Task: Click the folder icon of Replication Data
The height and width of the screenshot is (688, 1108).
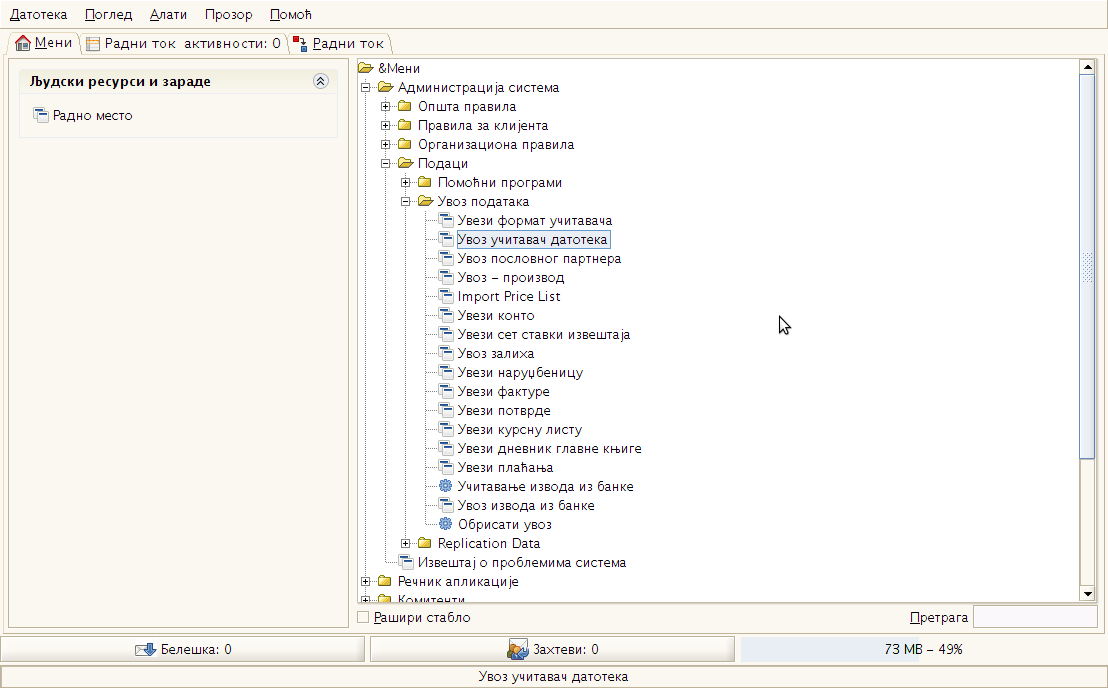Action: pyautogui.click(x=425, y=543)
